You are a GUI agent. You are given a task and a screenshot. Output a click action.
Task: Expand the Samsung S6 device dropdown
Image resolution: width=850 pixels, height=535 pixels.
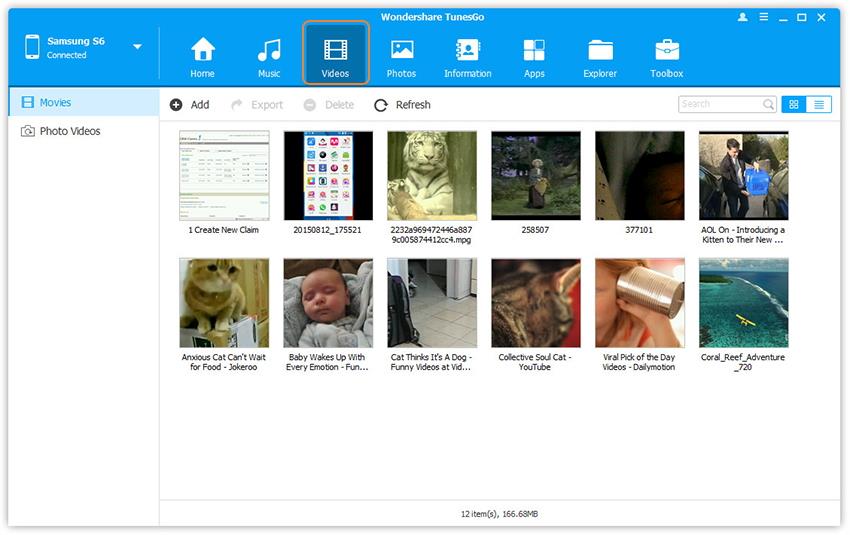(x=137, y=47)
